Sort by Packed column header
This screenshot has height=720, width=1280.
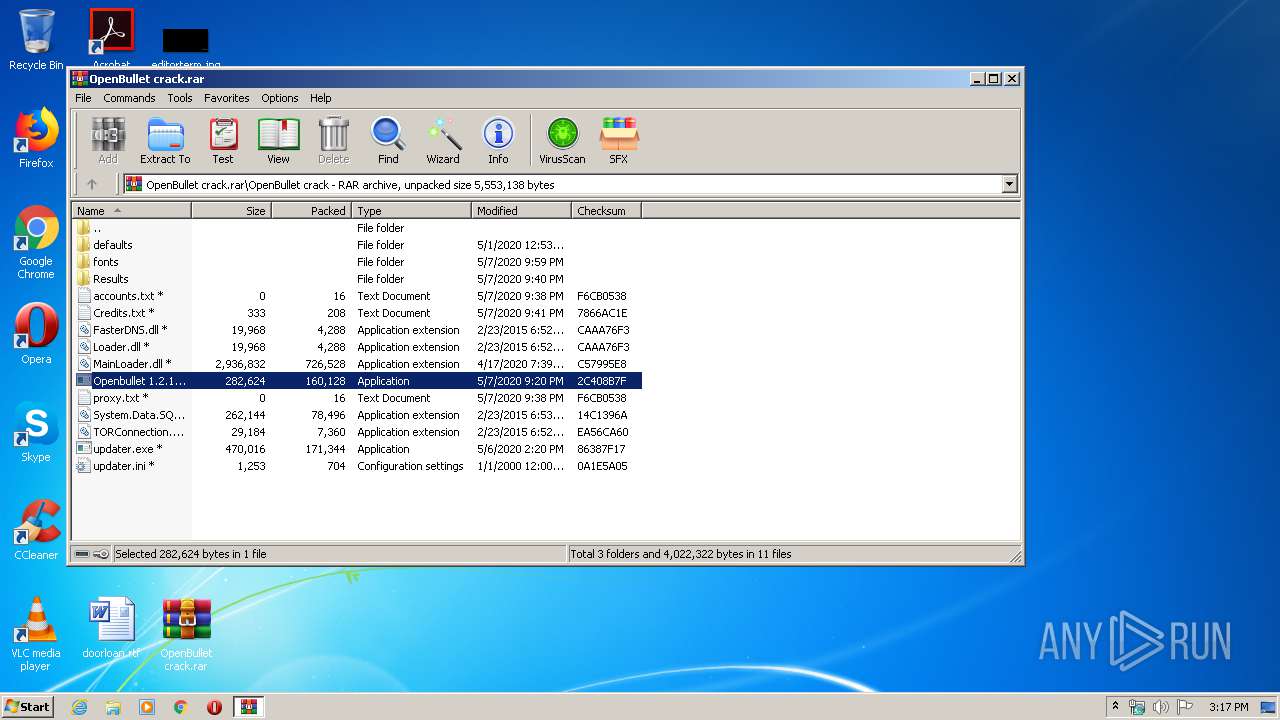pyautogui.click(x=311, y=211)
